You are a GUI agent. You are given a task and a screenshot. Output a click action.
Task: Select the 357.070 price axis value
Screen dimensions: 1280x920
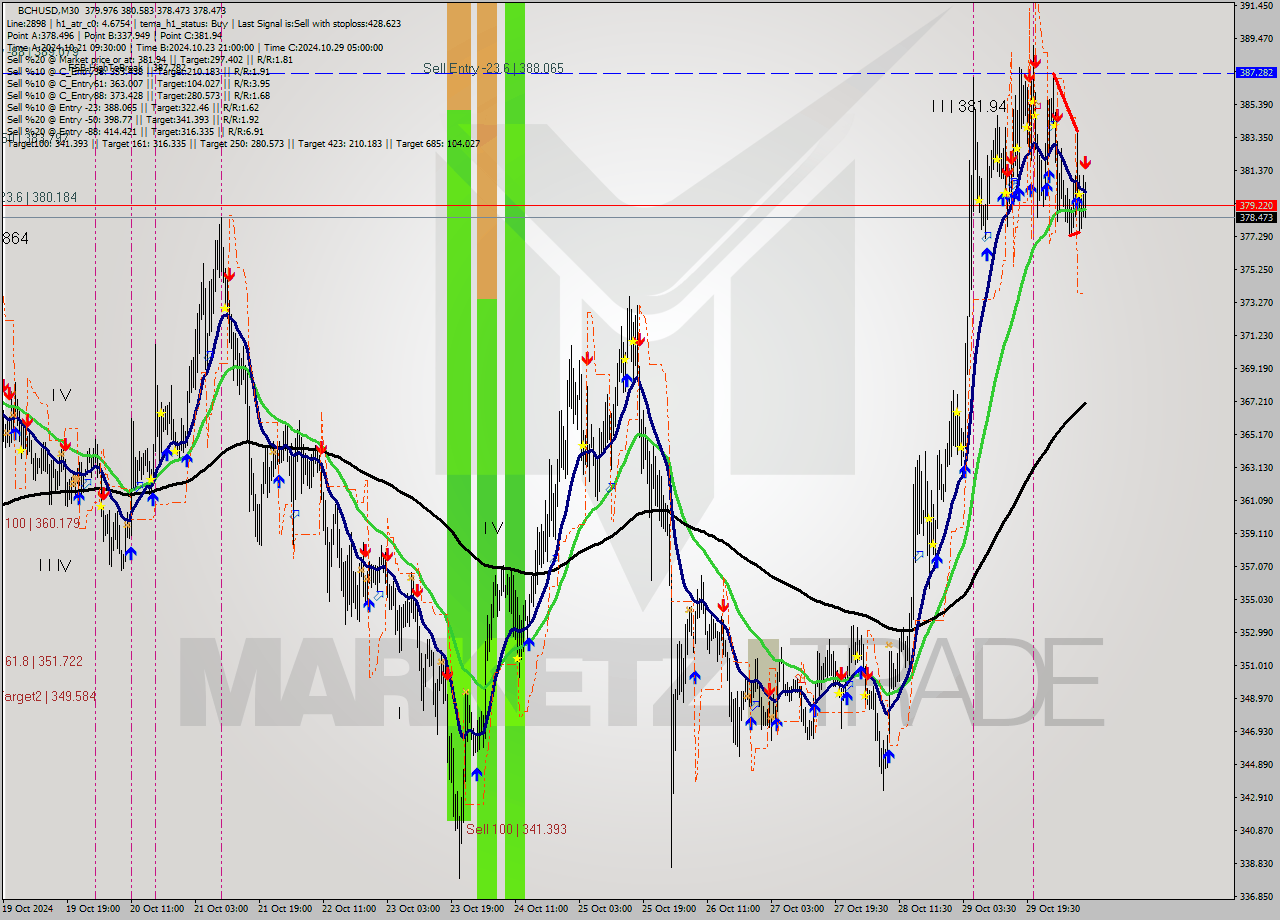coord(1256,567)
